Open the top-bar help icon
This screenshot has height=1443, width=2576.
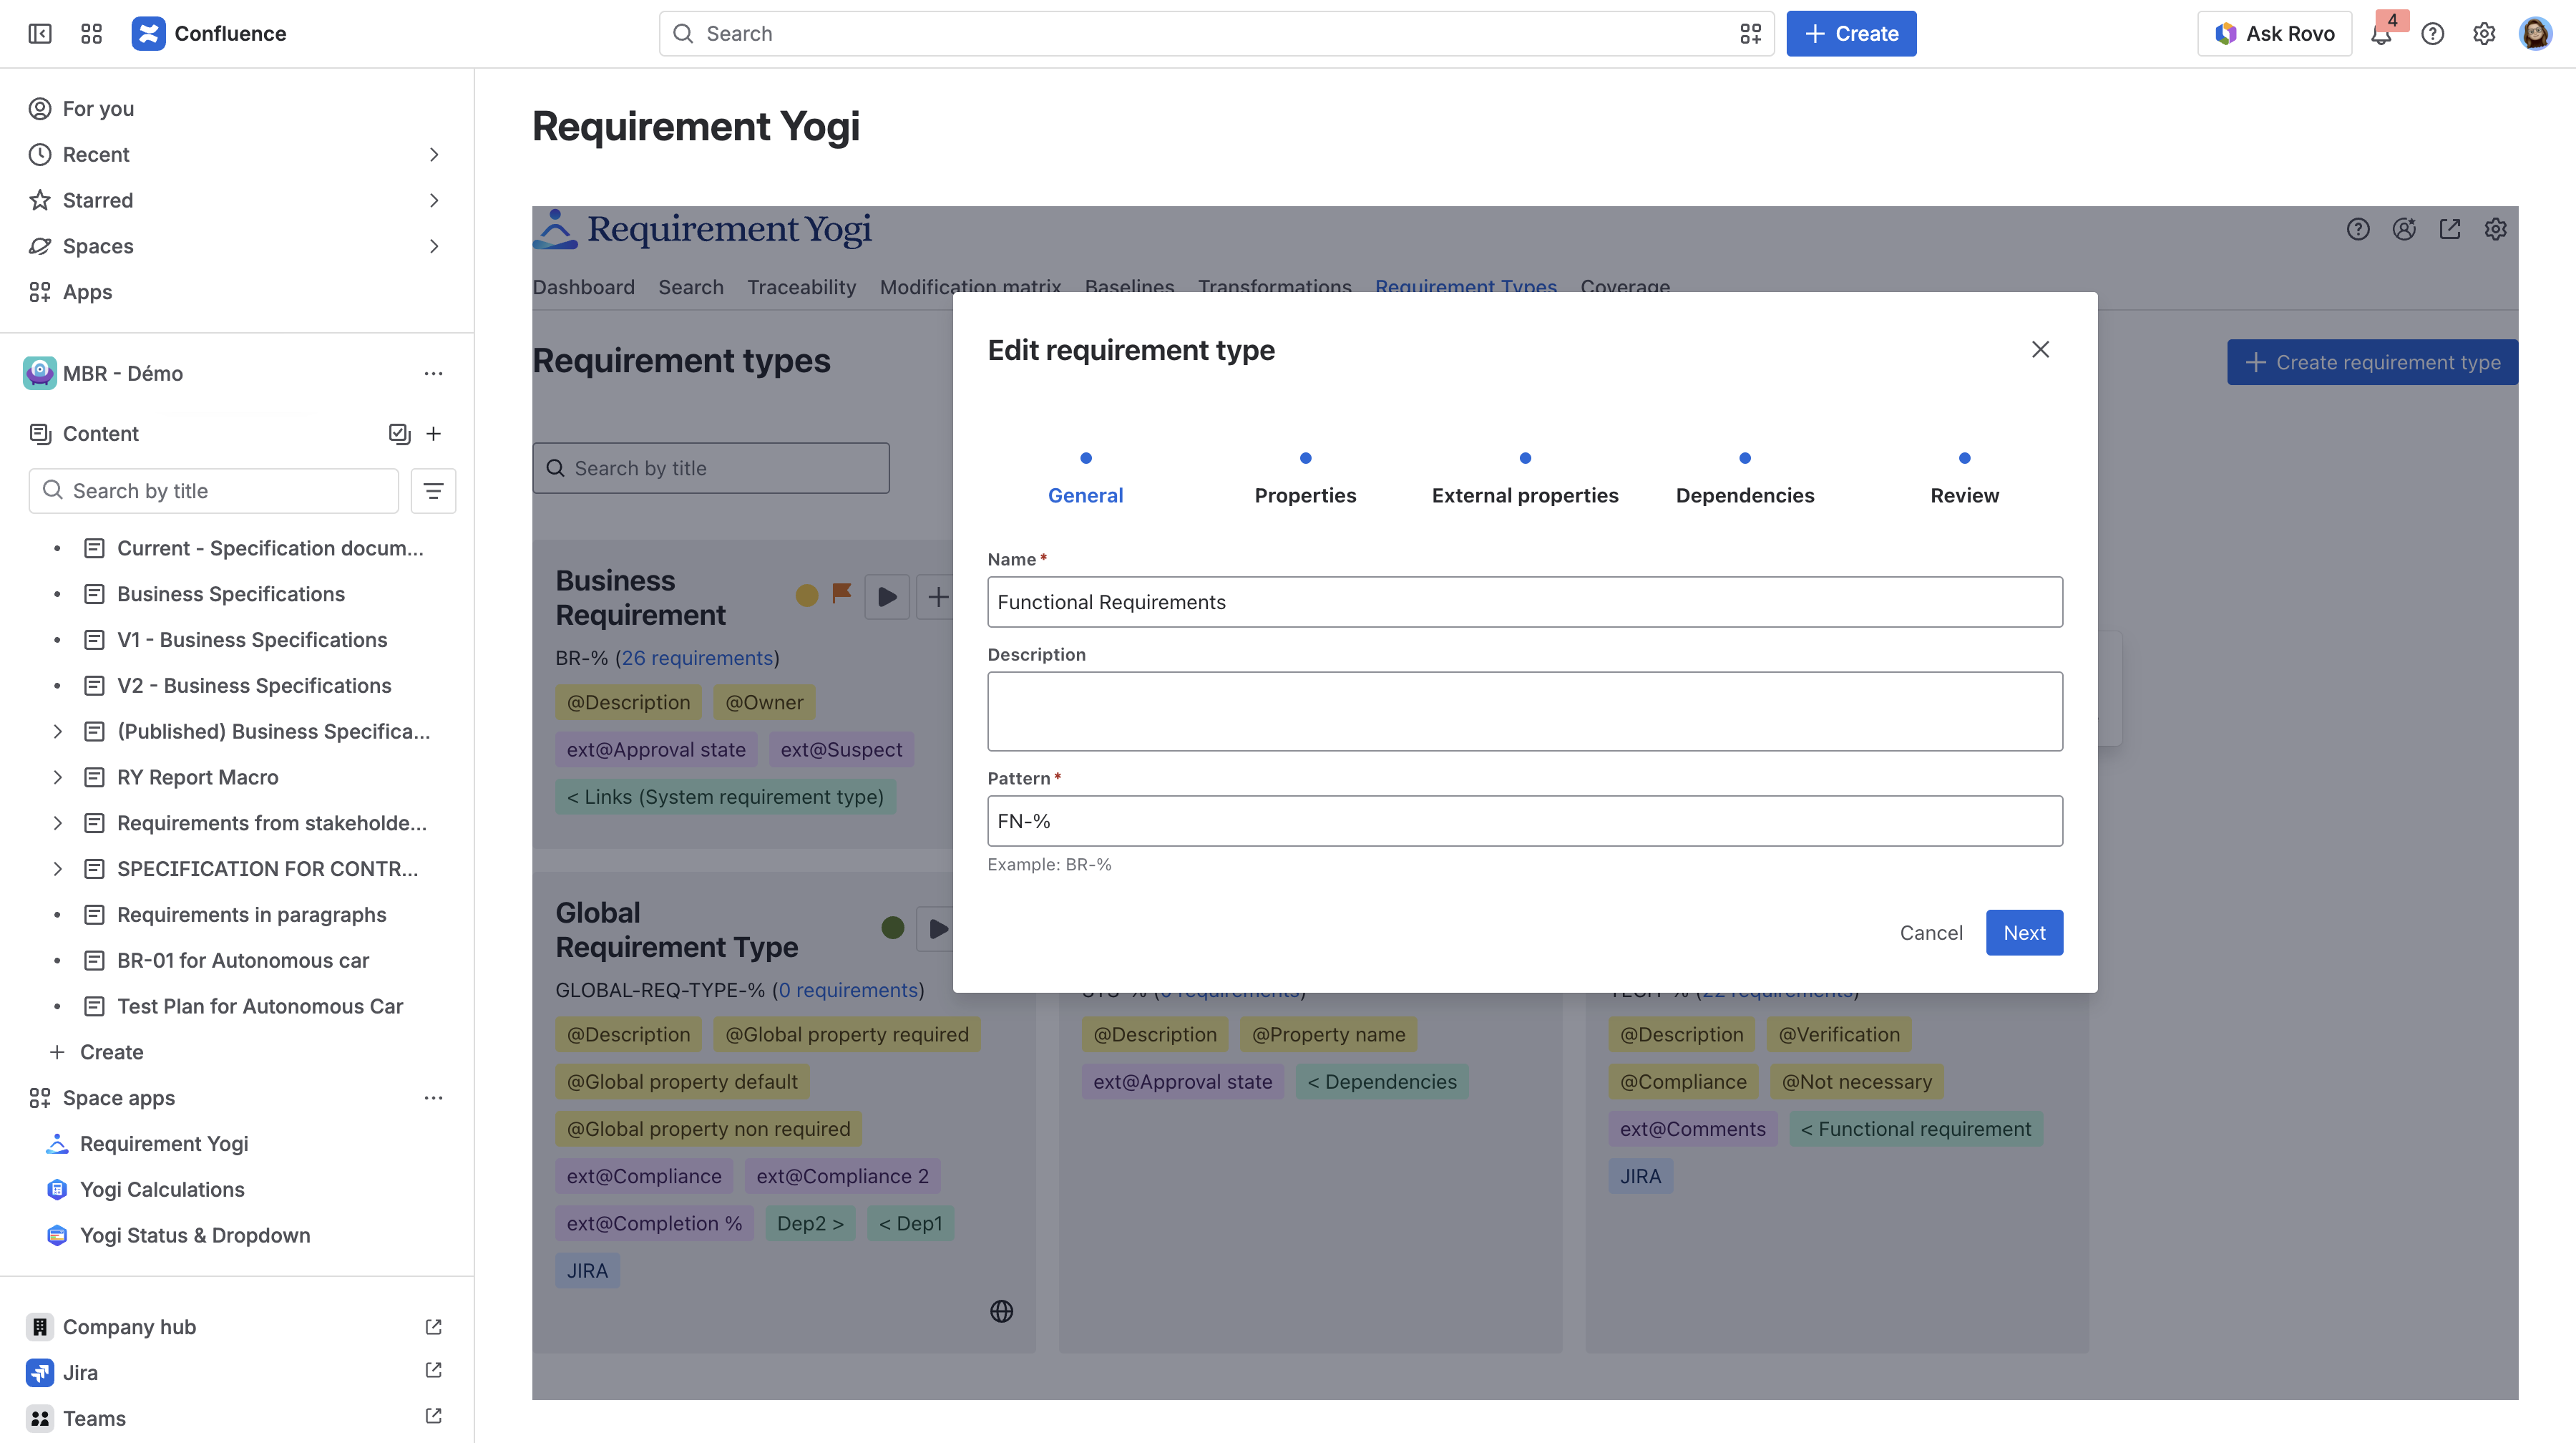coord(2433,34)
